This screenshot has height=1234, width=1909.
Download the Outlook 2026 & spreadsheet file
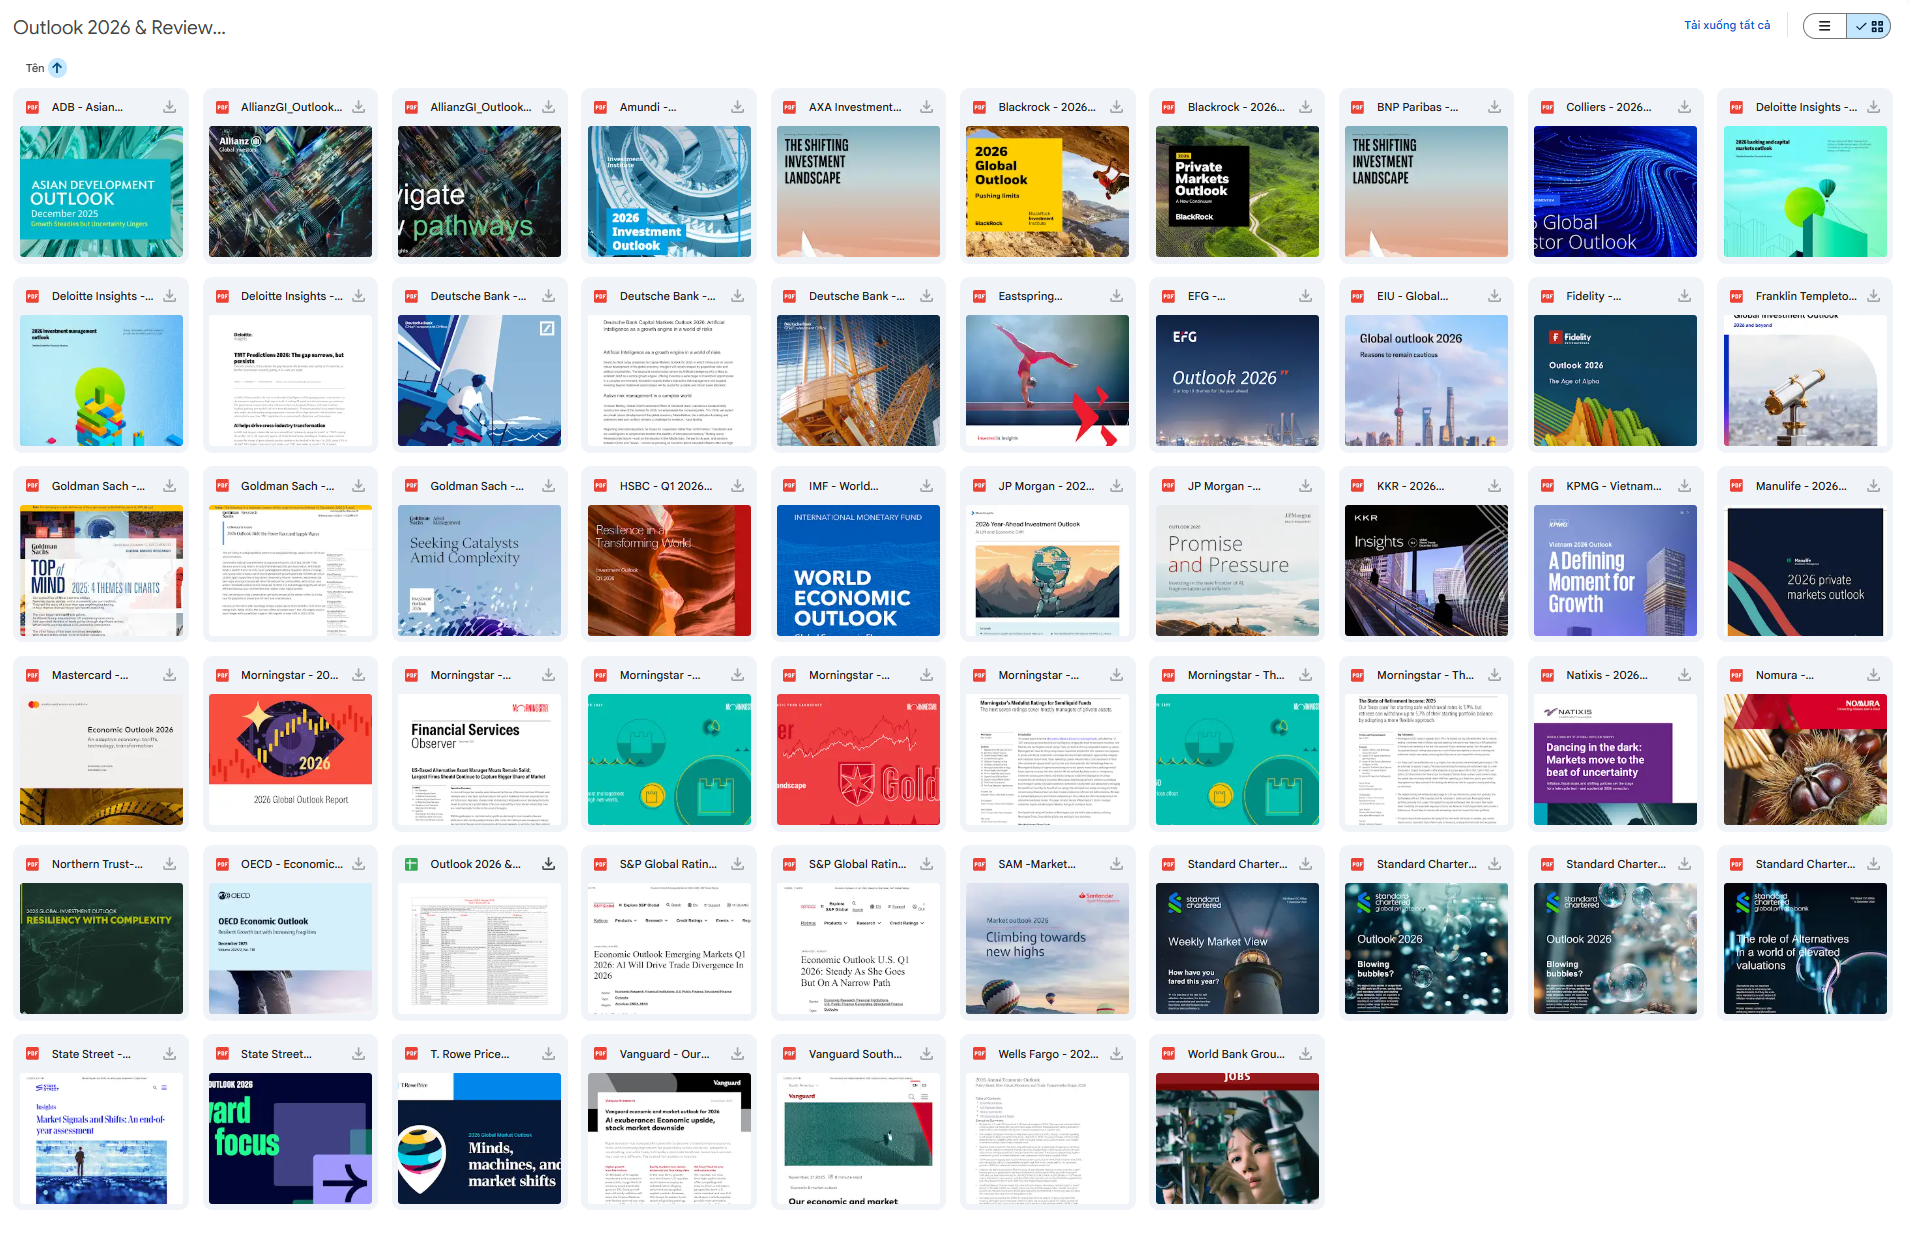(548, 864)
